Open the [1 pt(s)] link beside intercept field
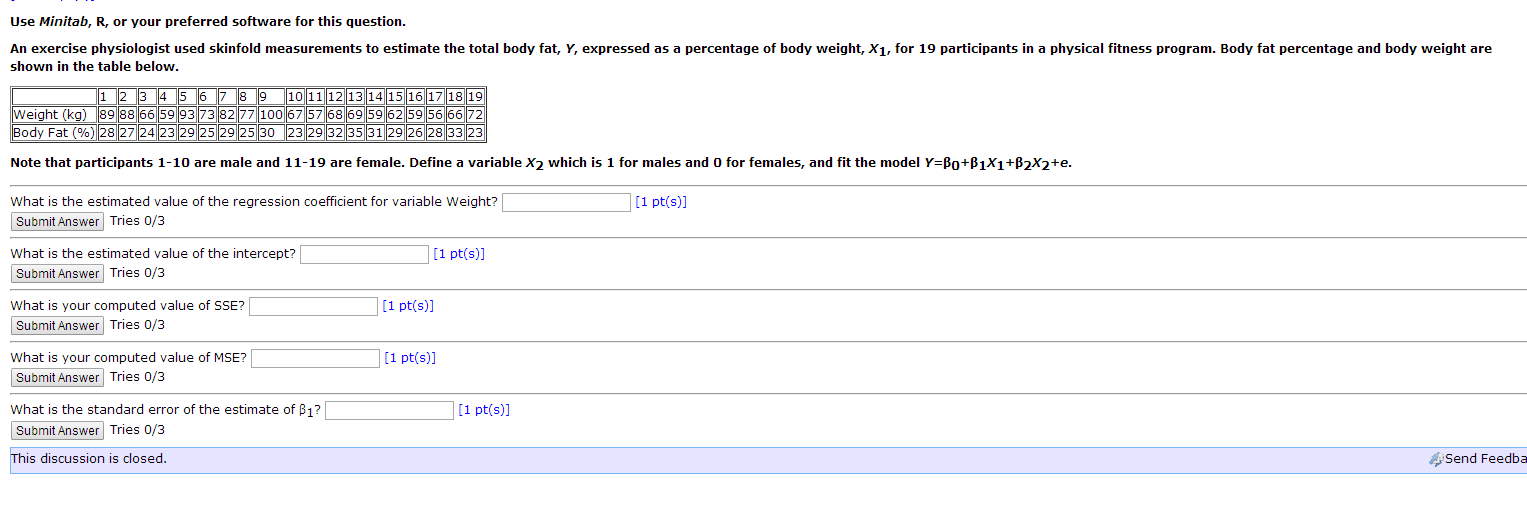Screen dimensions: 1527x517 [459, 254]
